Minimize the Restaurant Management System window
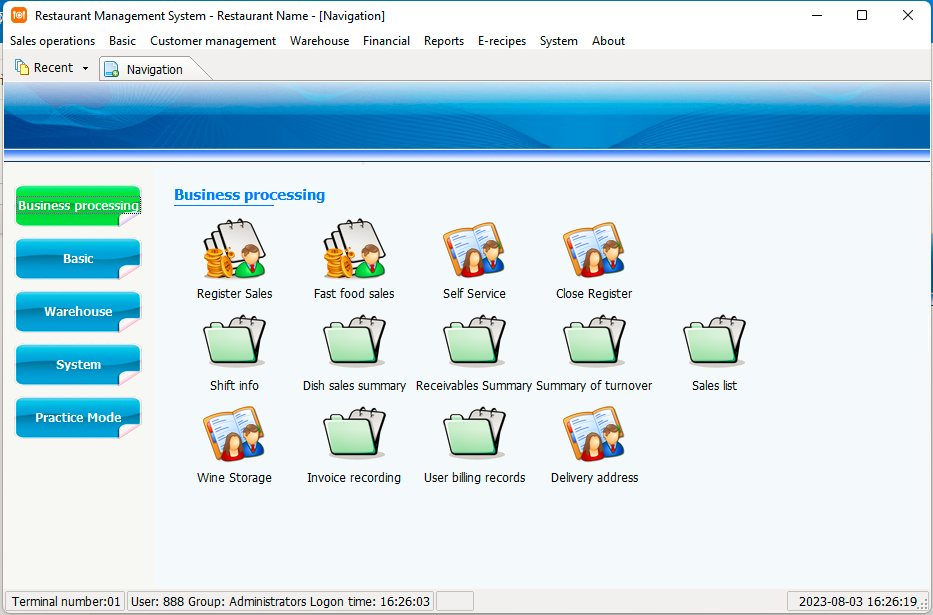 point(817,15)
